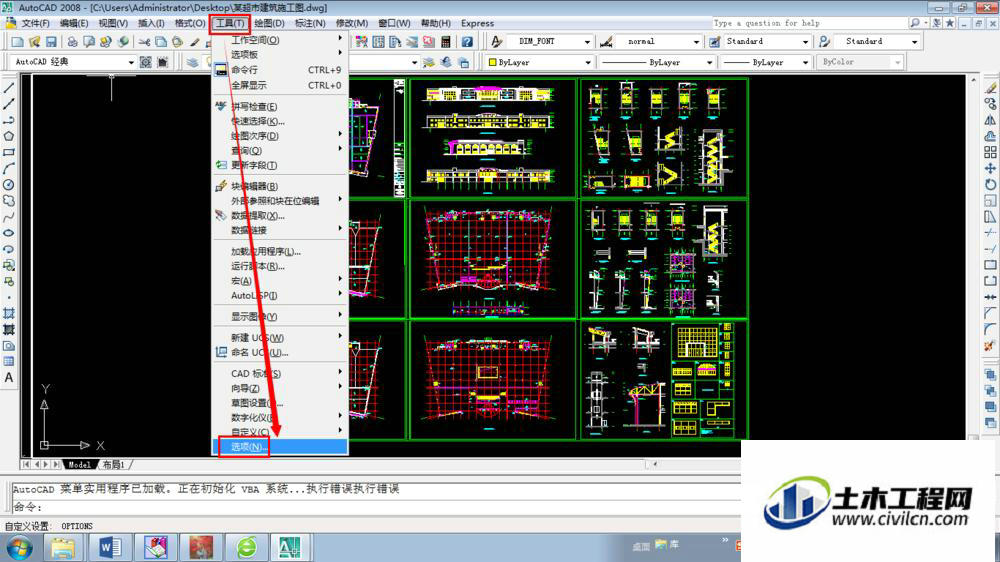Toggle 命令行 command line visibility

(x=279, y=70)
